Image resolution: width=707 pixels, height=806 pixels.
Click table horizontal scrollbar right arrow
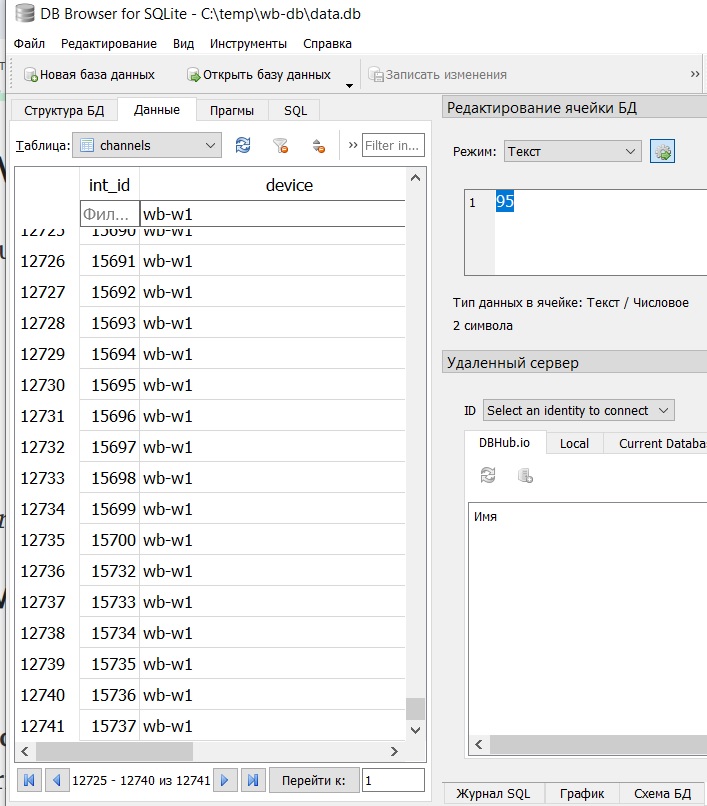point(394,752)
